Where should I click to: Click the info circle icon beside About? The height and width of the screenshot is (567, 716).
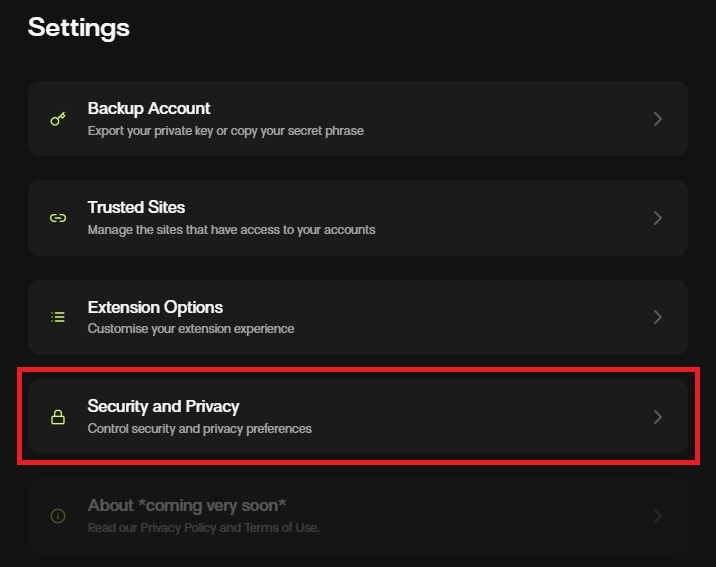point(58,516)
